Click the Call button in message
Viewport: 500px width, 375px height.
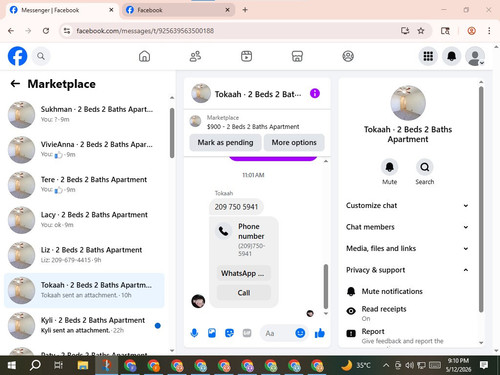(243, 293)
